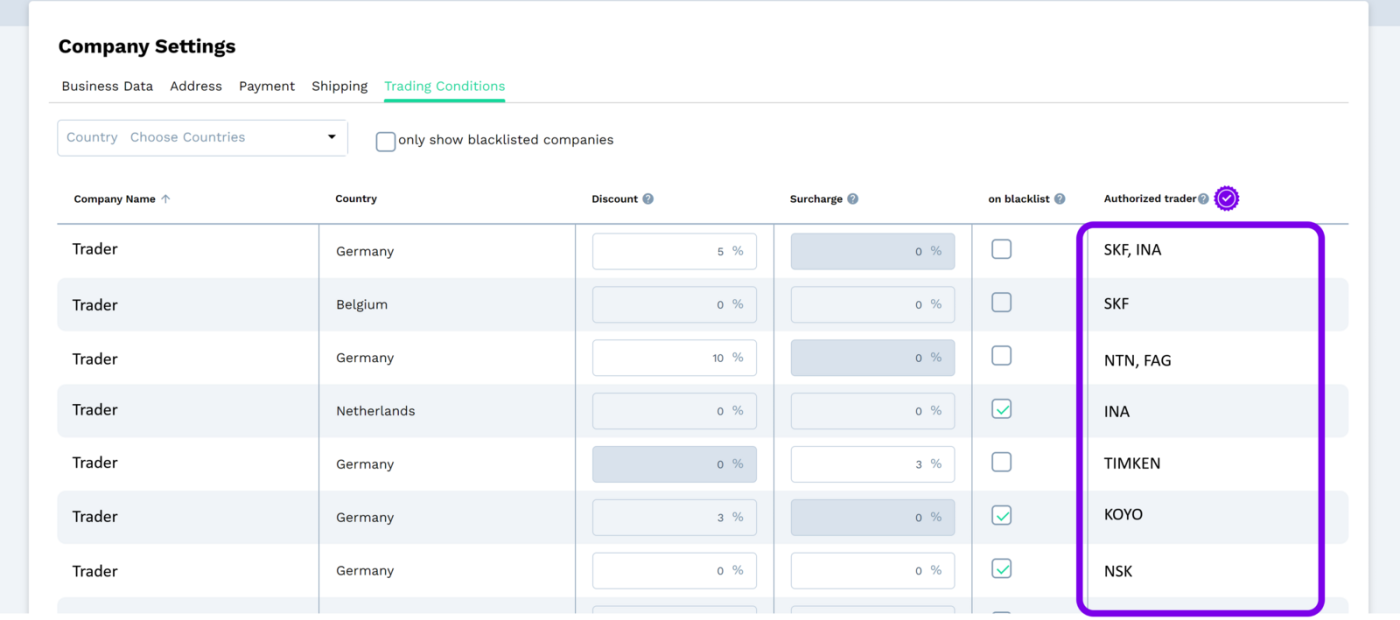Edit the 3% discount field in KOYO row
1400x620 pixels.
[674, 517]
